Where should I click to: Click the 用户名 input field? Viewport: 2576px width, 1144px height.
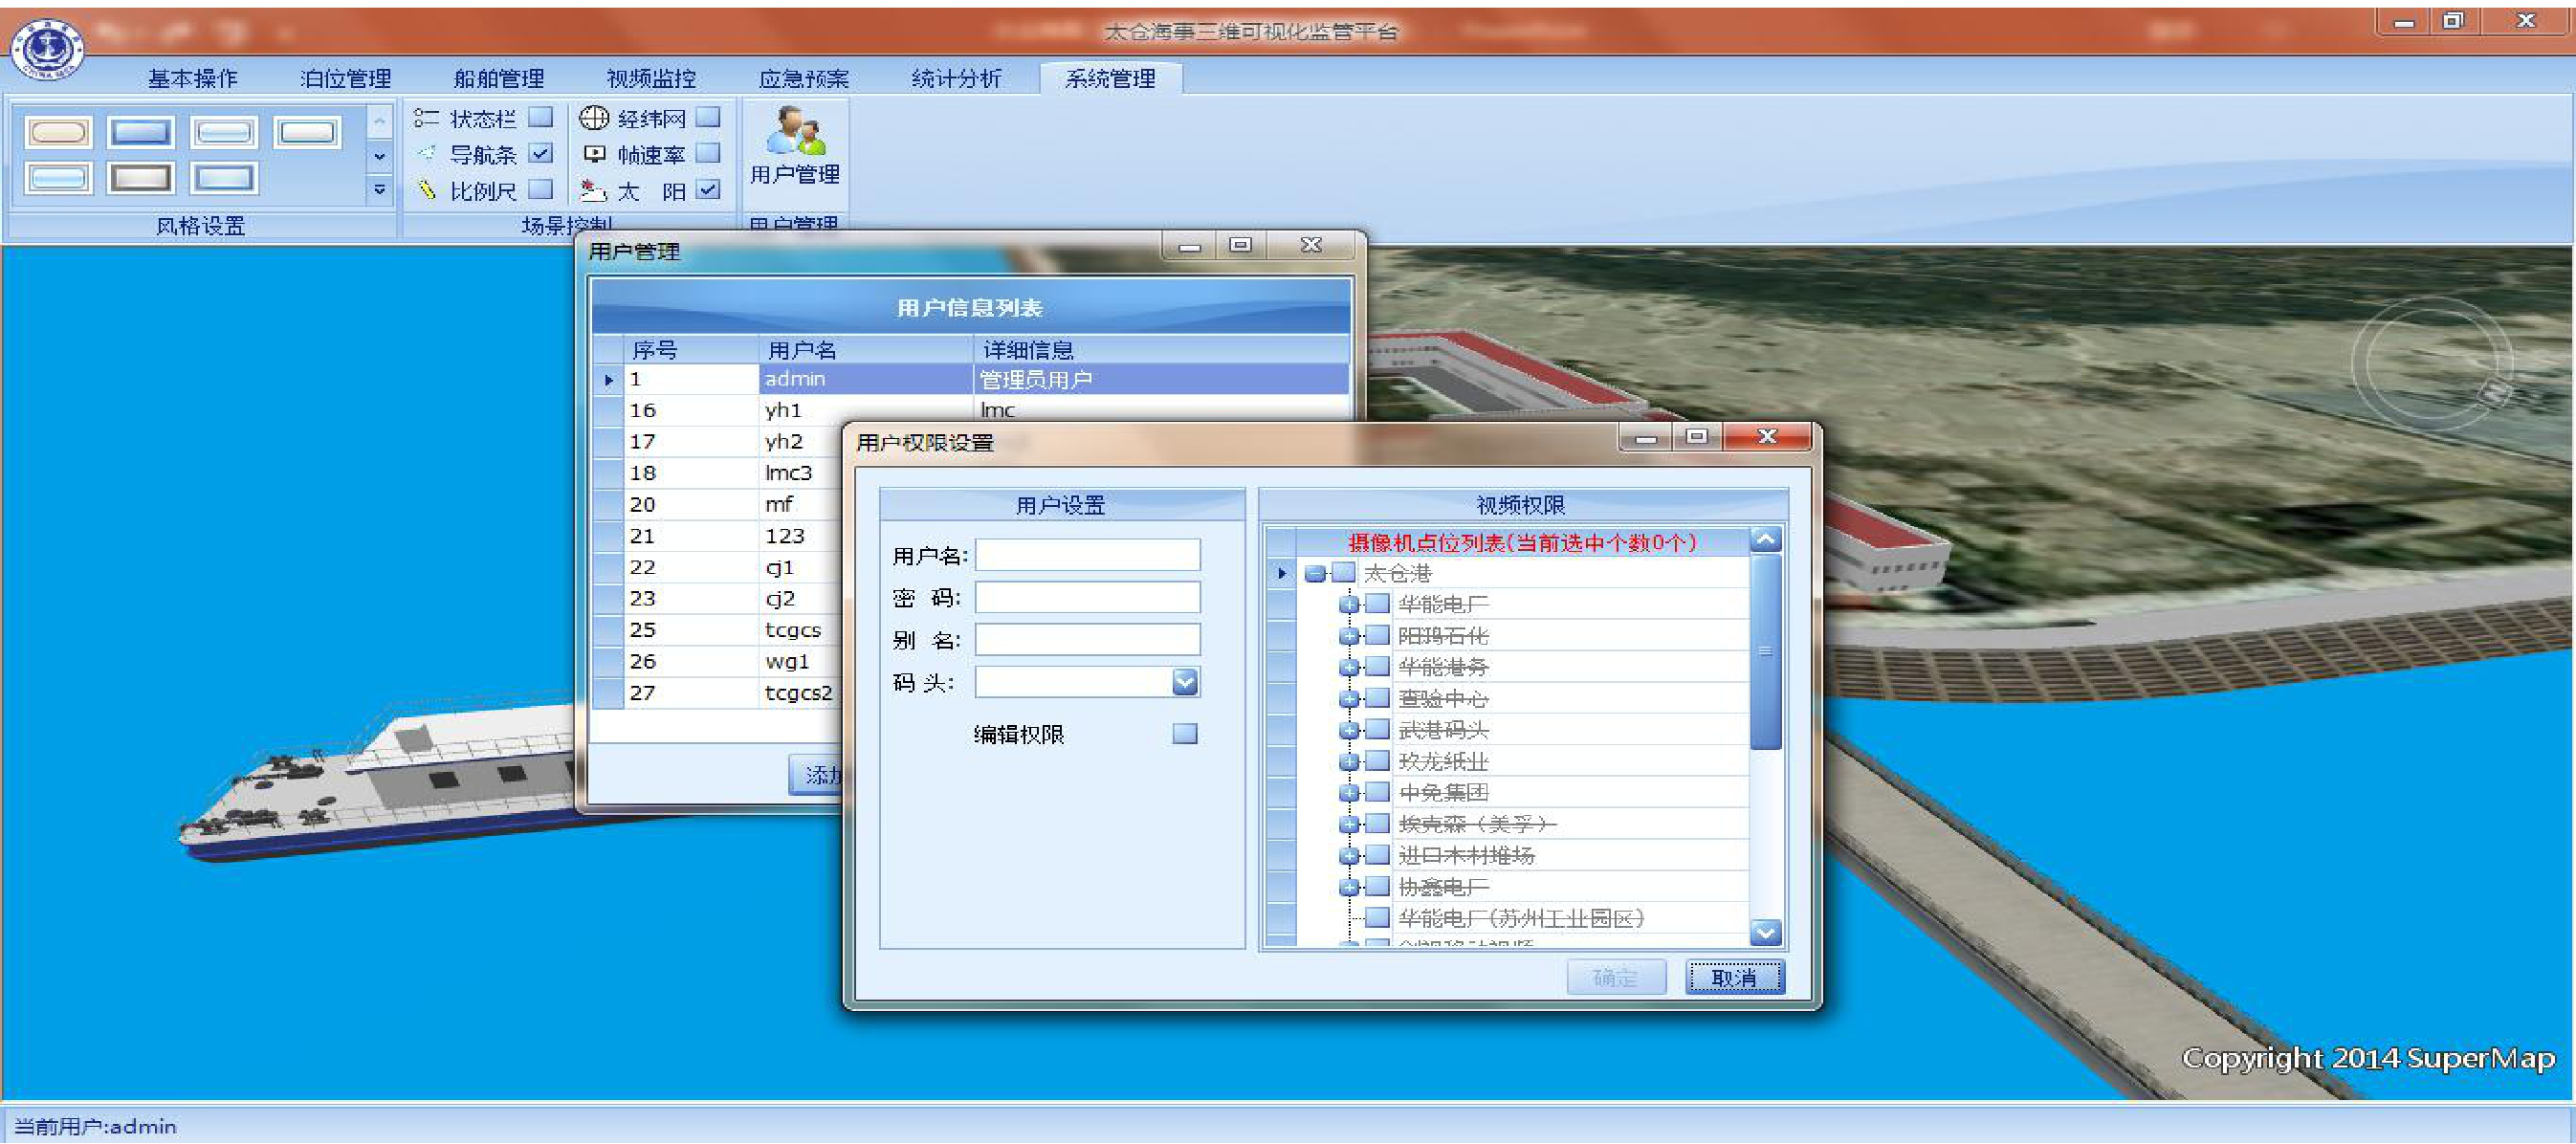(1087, 555)
